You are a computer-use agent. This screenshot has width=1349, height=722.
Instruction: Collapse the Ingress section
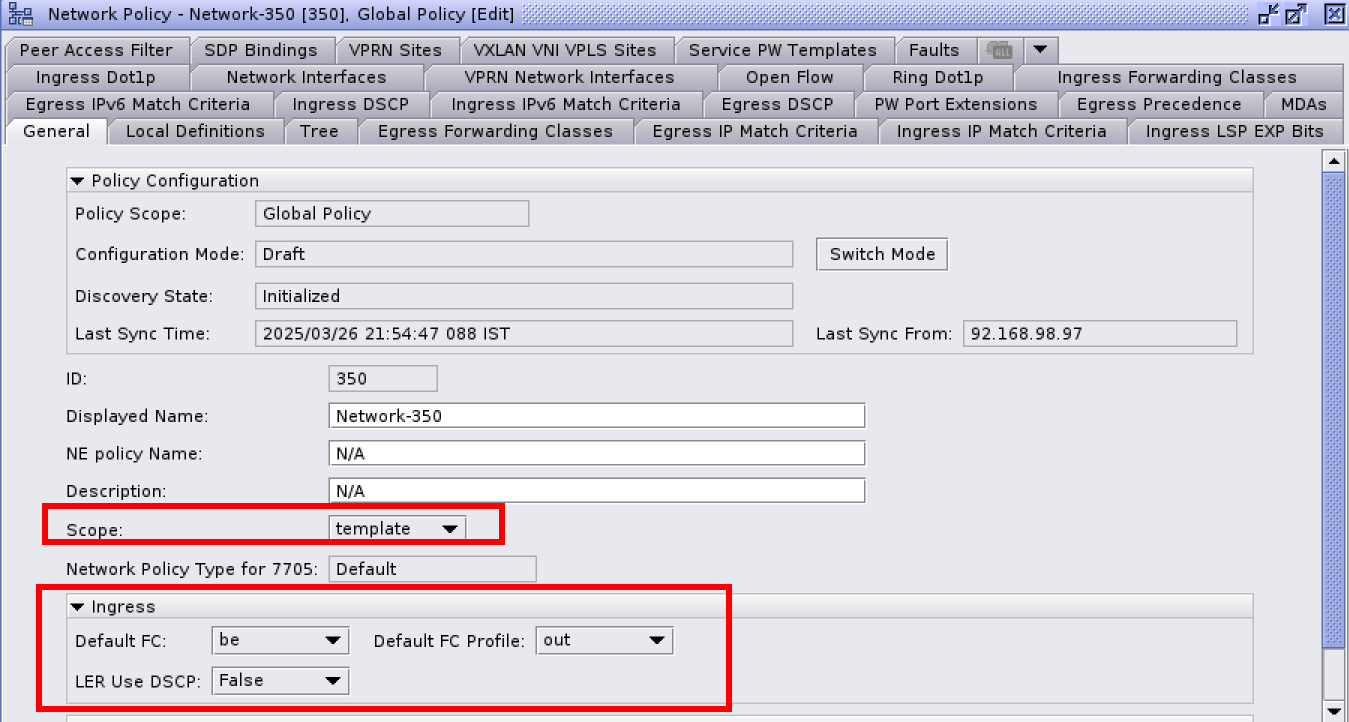78,607
